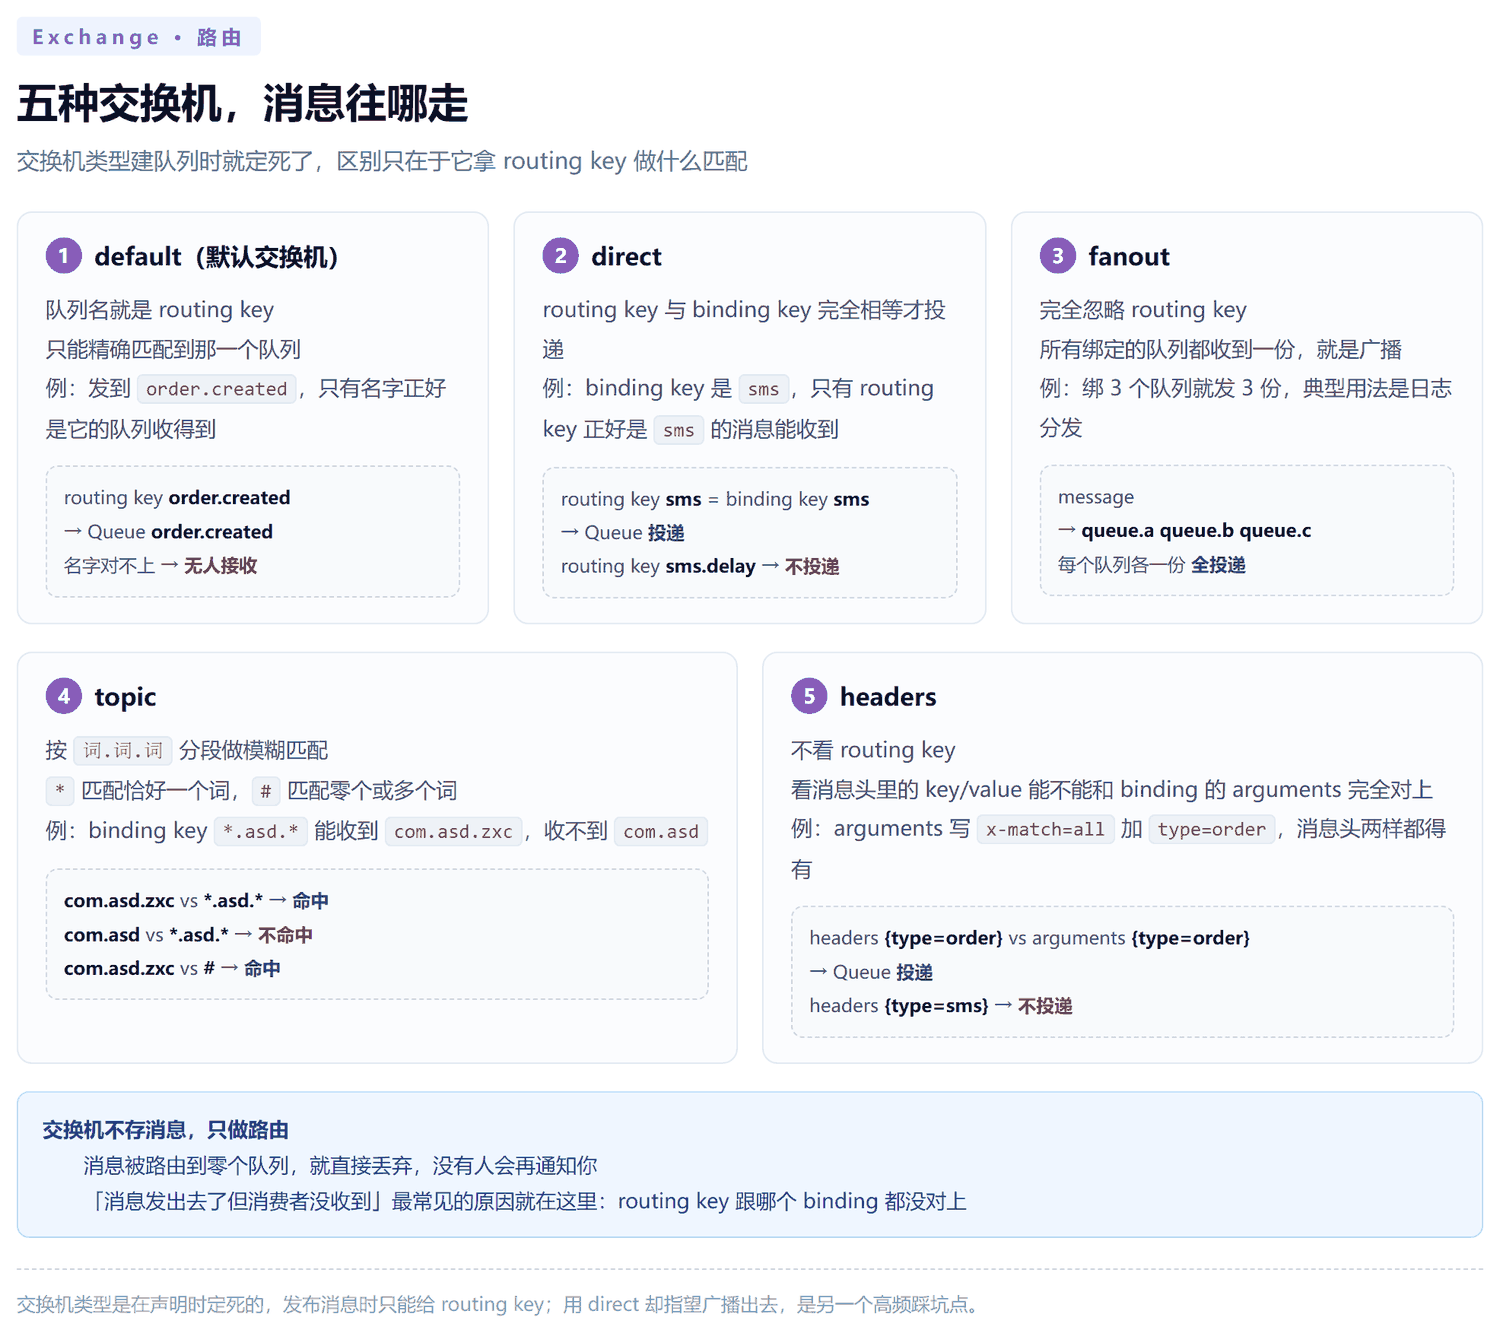Click the number 2 circle badge
This screenshot has width=1500, height=1333.
pos(561,256)
